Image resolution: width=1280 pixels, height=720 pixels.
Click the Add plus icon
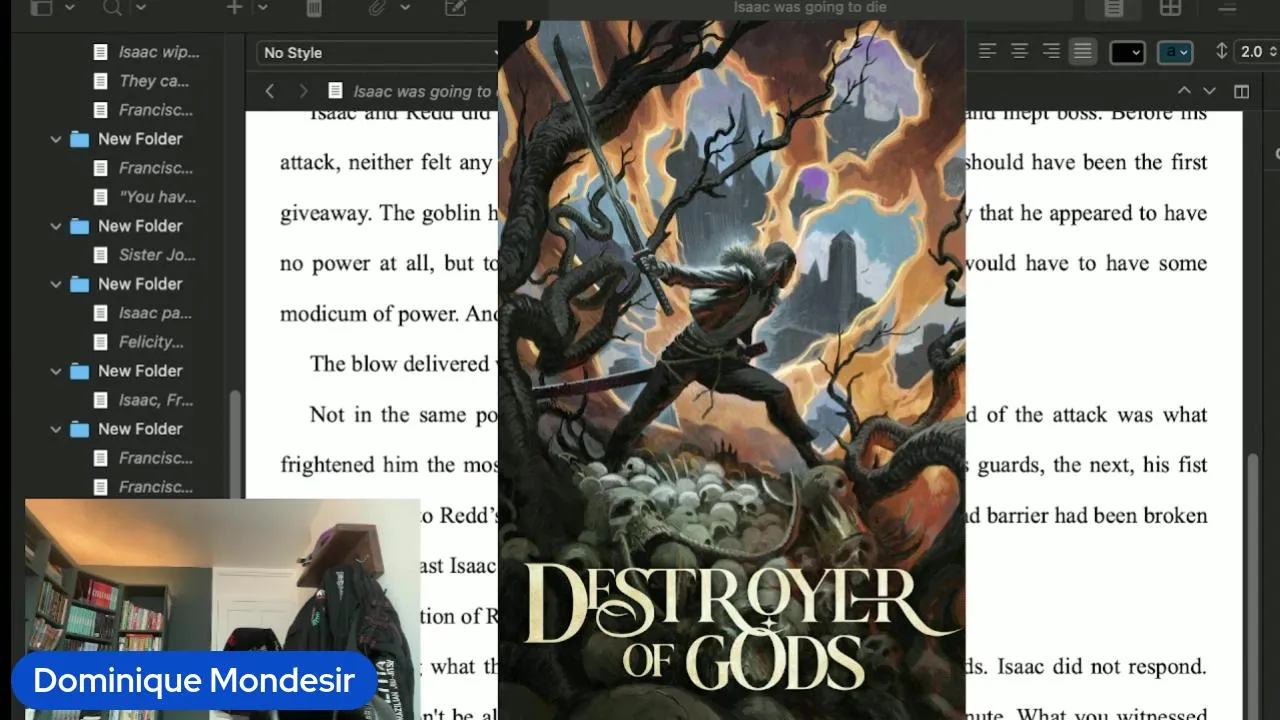tap(235, 8)
